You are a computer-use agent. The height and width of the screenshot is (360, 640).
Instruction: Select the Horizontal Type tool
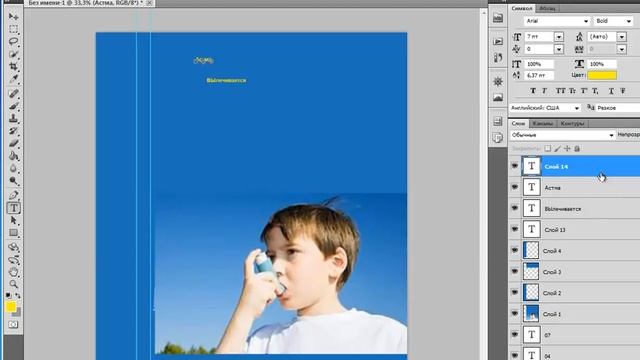[13, 208]
